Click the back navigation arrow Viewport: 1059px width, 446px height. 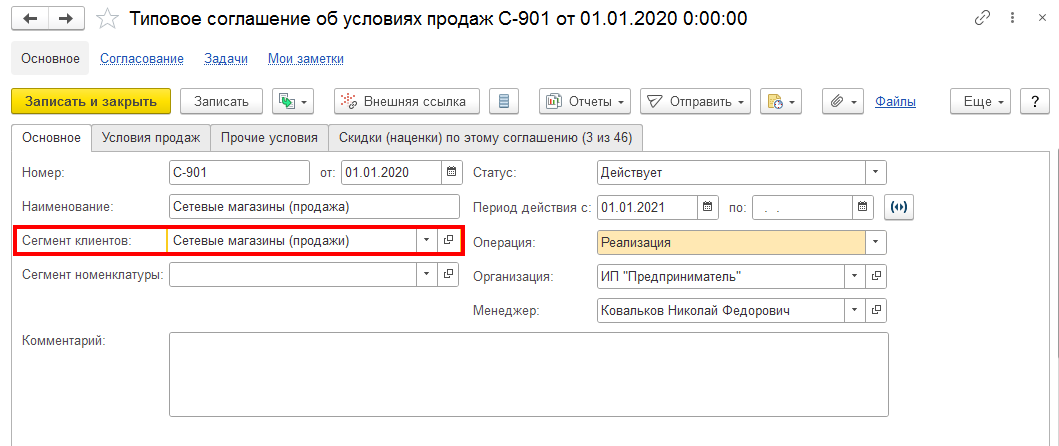click(x=31, y=19)
